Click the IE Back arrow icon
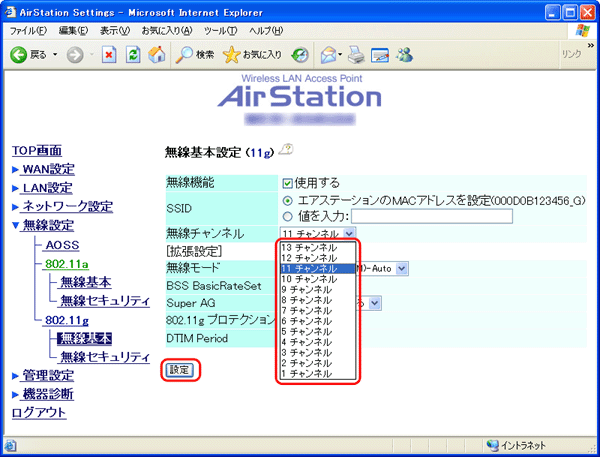 (x=18, y=55)
